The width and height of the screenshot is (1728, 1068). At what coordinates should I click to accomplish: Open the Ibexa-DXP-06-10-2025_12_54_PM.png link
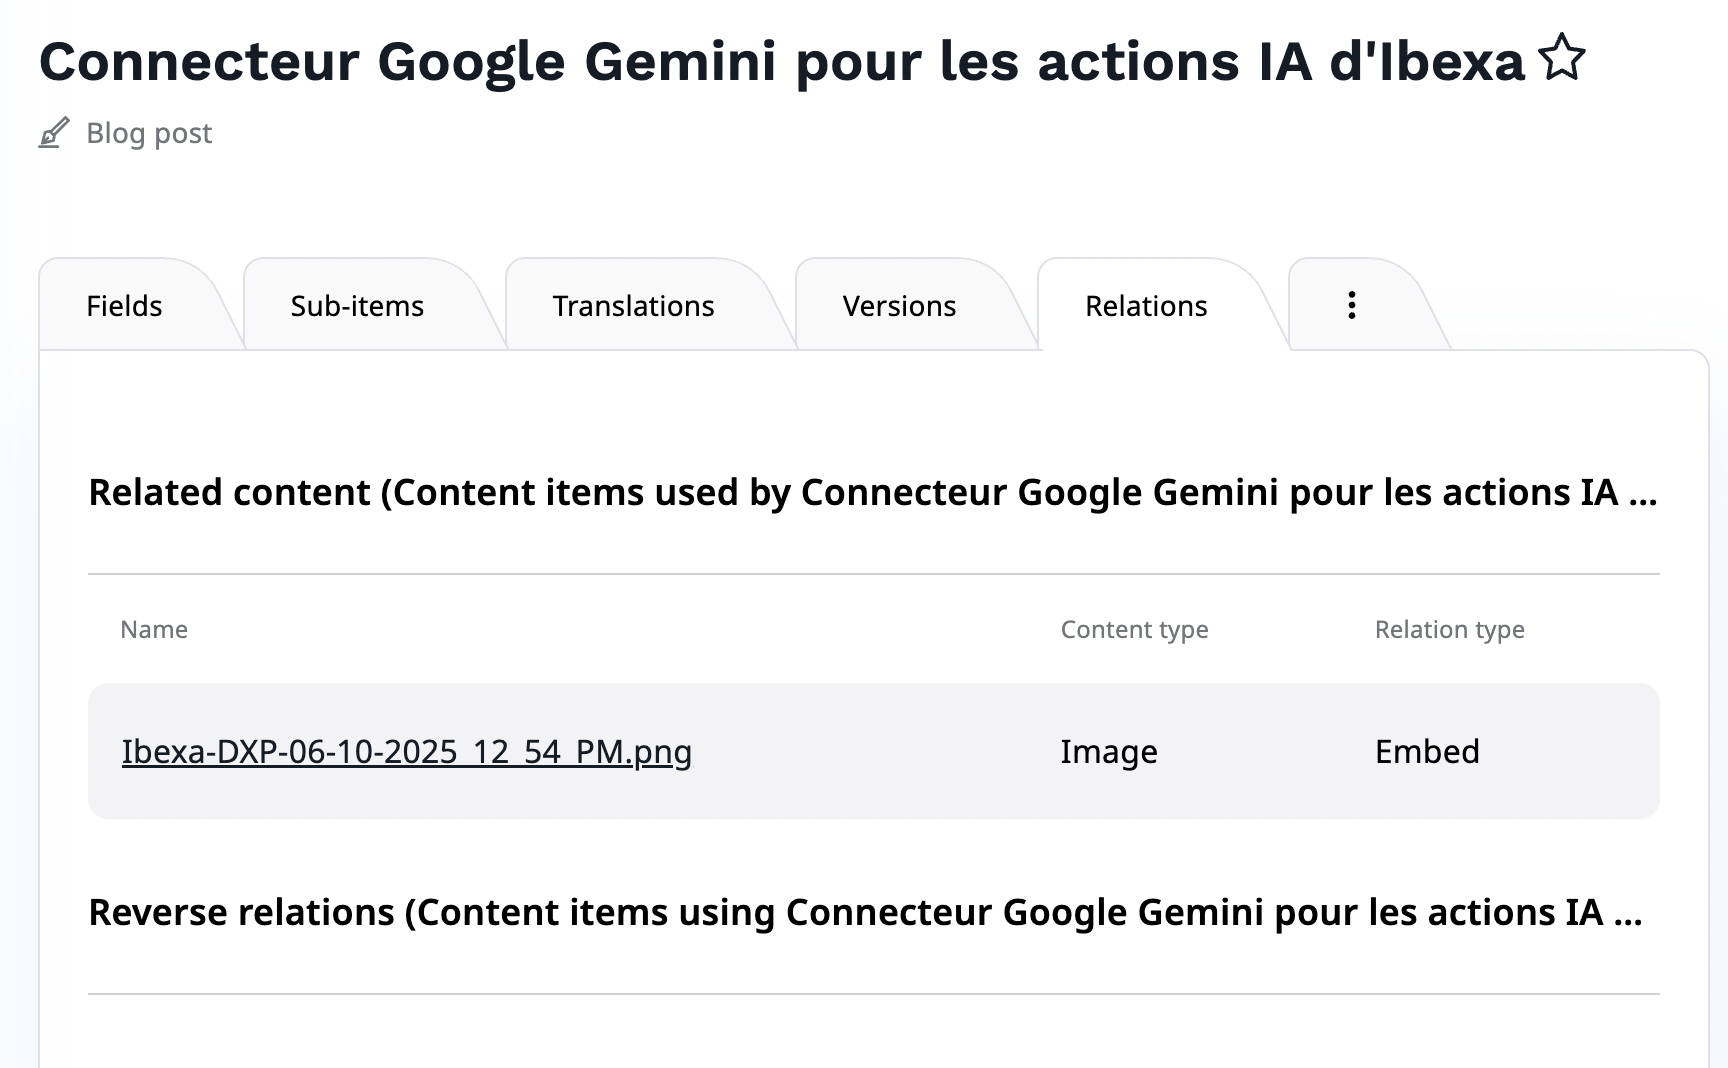(406, 752)
